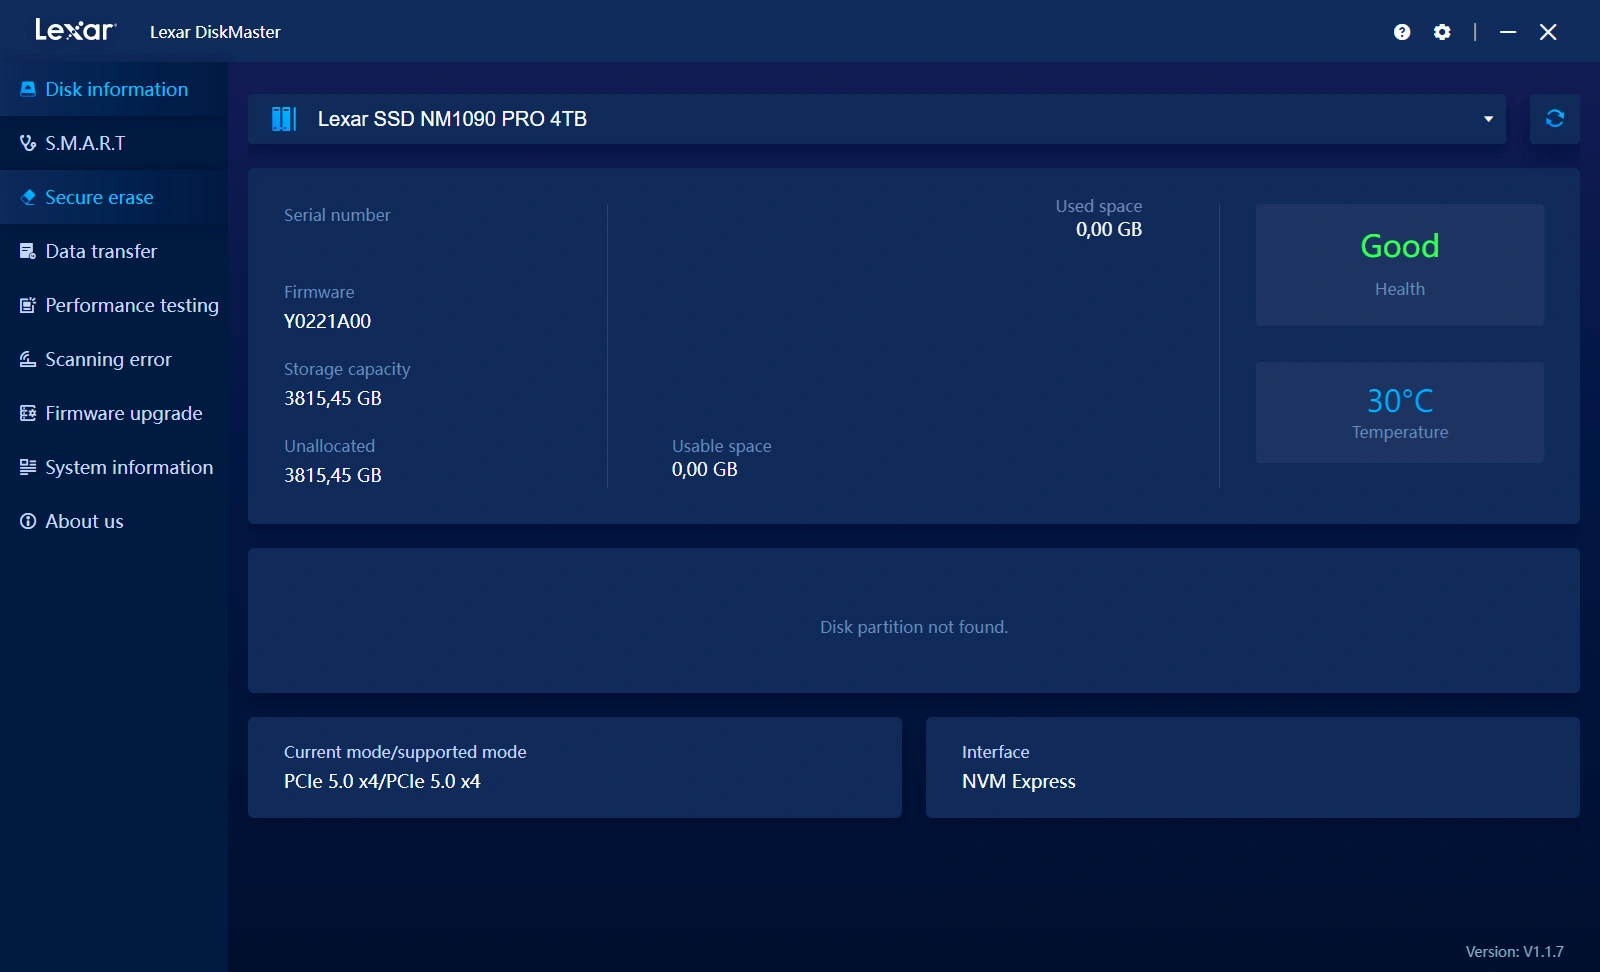Minimize the DiskMaster window

coord(1508,32)
